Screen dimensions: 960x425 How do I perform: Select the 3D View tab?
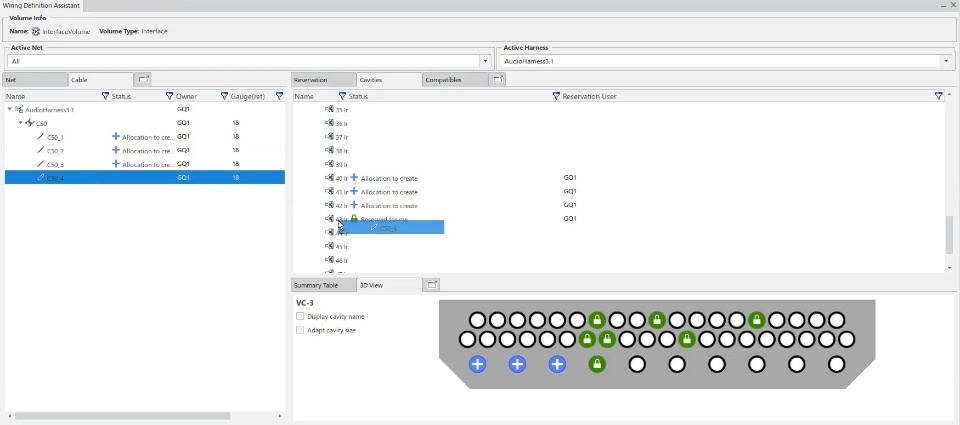tap(389, 285)
